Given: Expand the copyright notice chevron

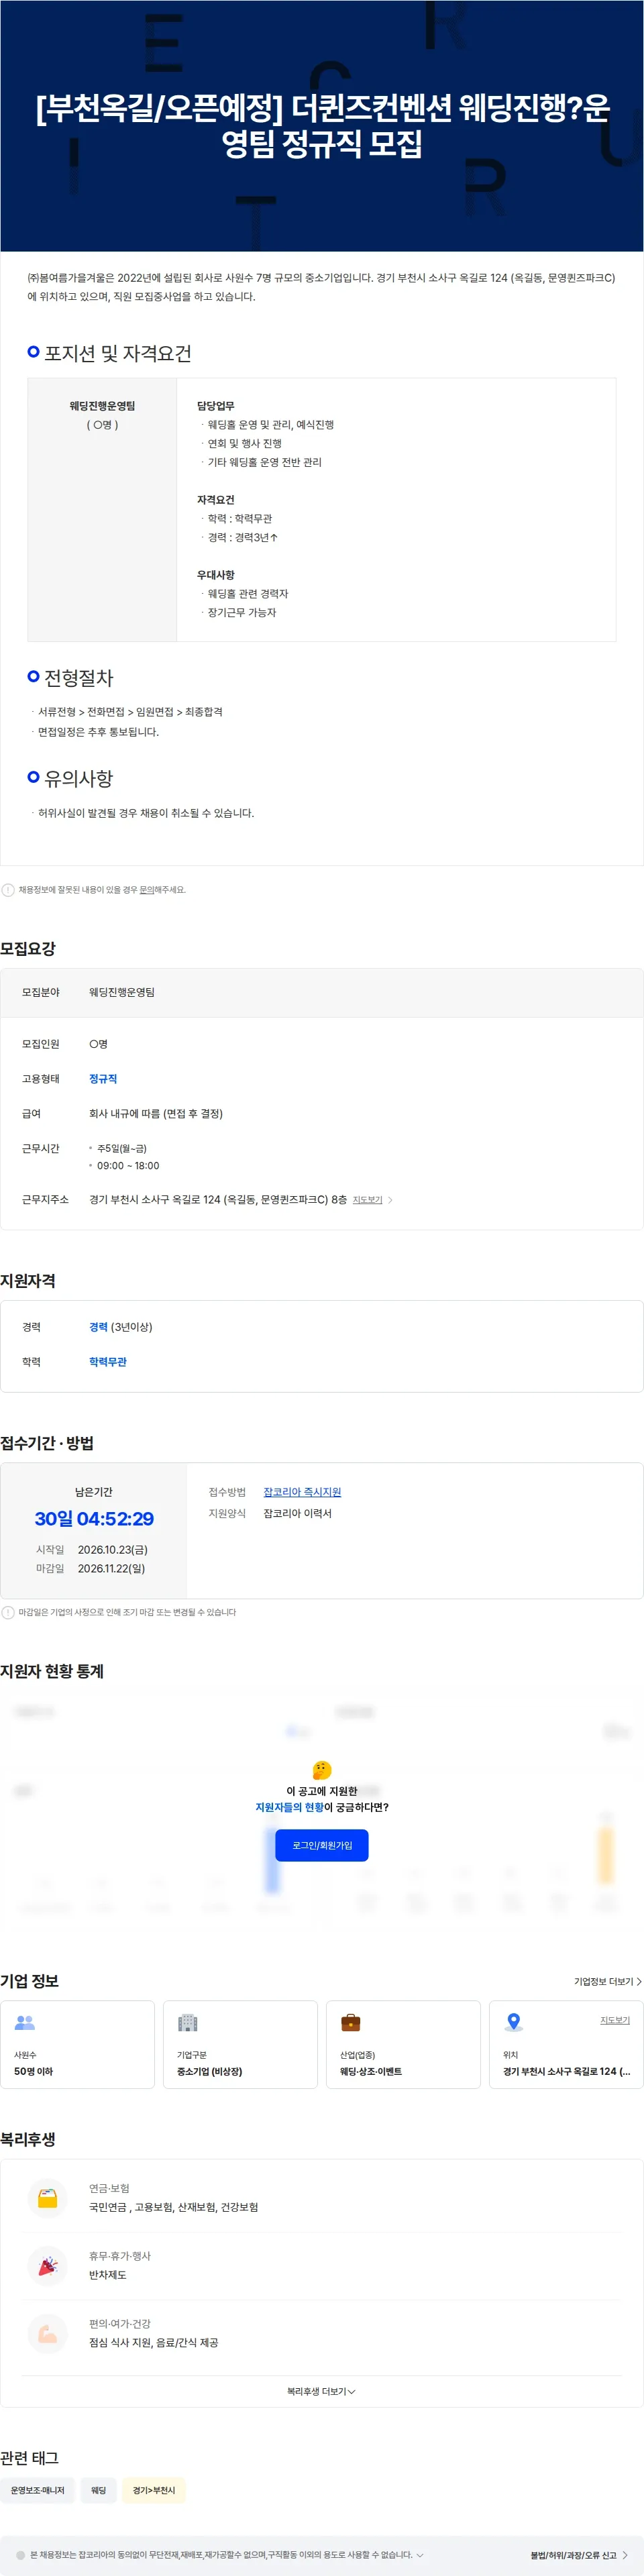Looking at the screenshot, I should click(420, 2555).
